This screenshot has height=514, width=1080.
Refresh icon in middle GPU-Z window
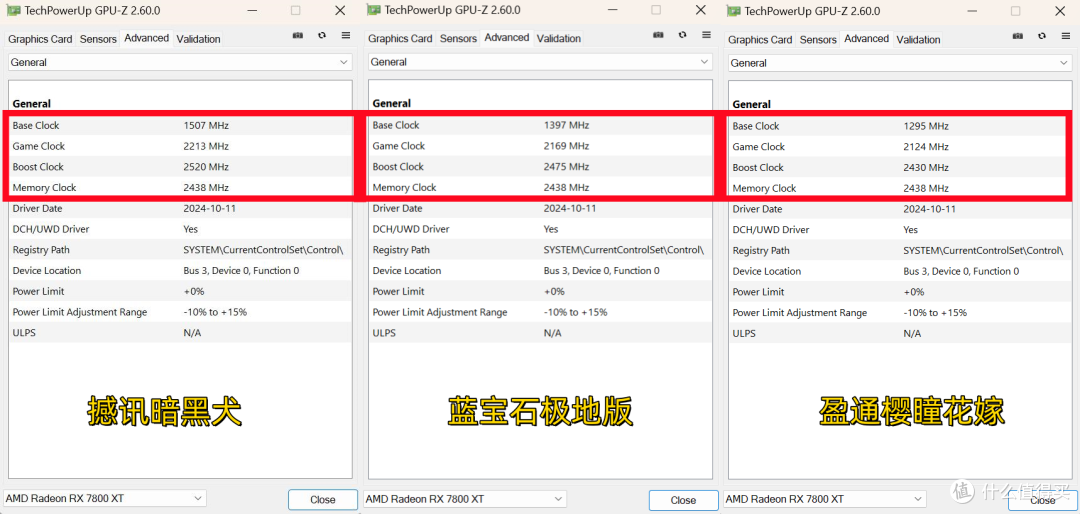click(x=682, y=35)
